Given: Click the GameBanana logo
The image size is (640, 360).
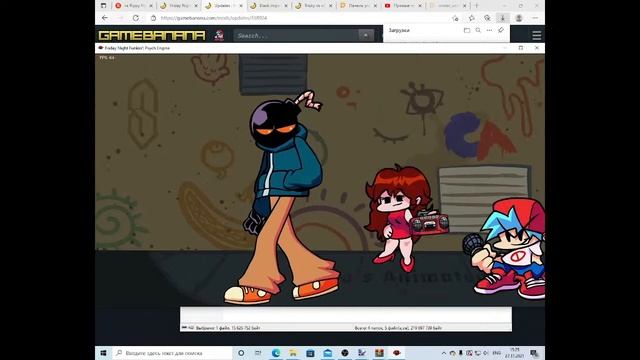Looking at the screenshot, I should coord(151,36).
